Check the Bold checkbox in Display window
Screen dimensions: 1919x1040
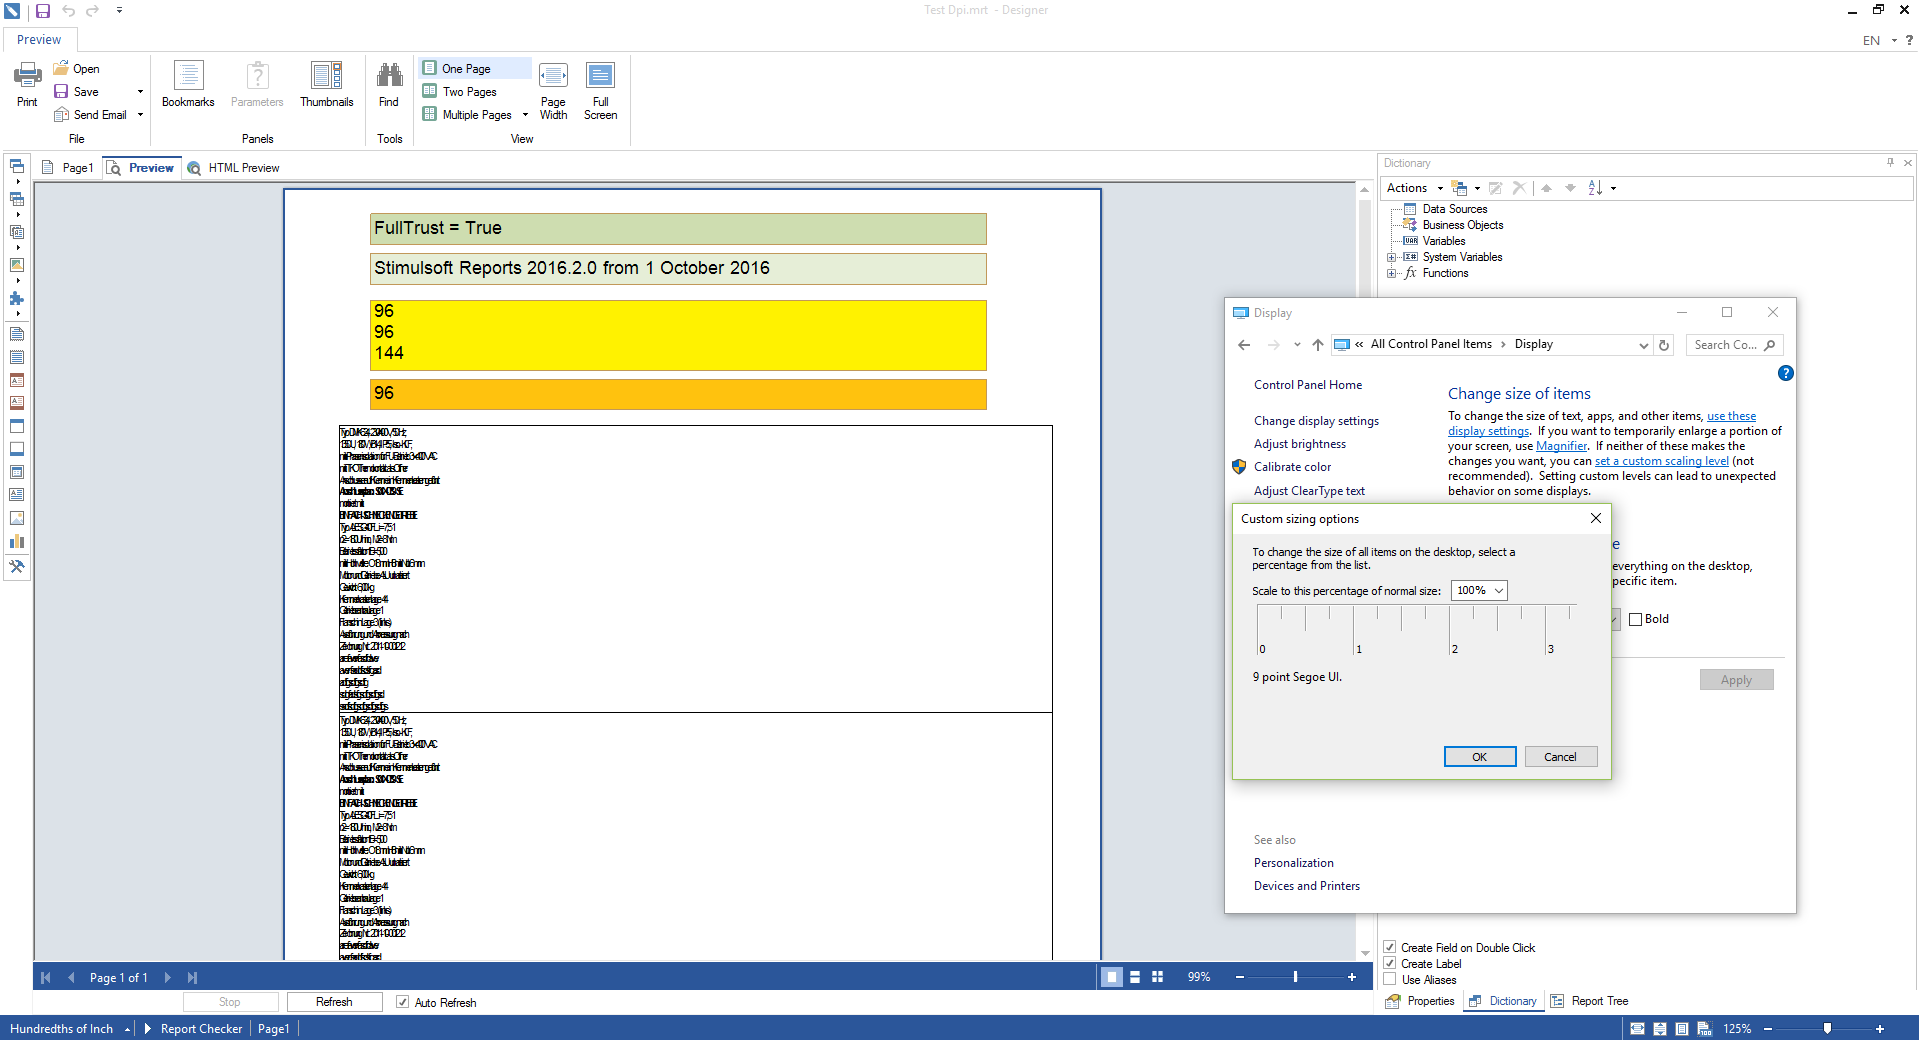coord(1635,619)
